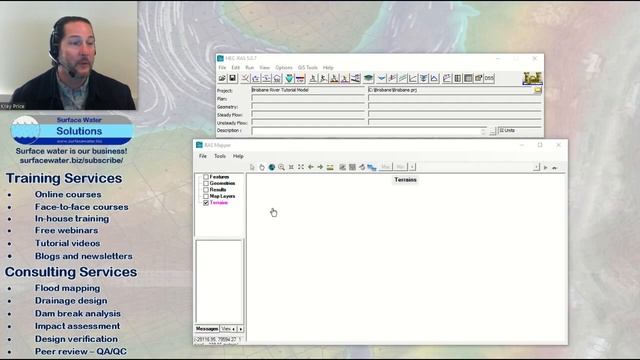Click the Terrains label in map view
This screenshot has width=640, height=360.
click(x=405, y=180)
